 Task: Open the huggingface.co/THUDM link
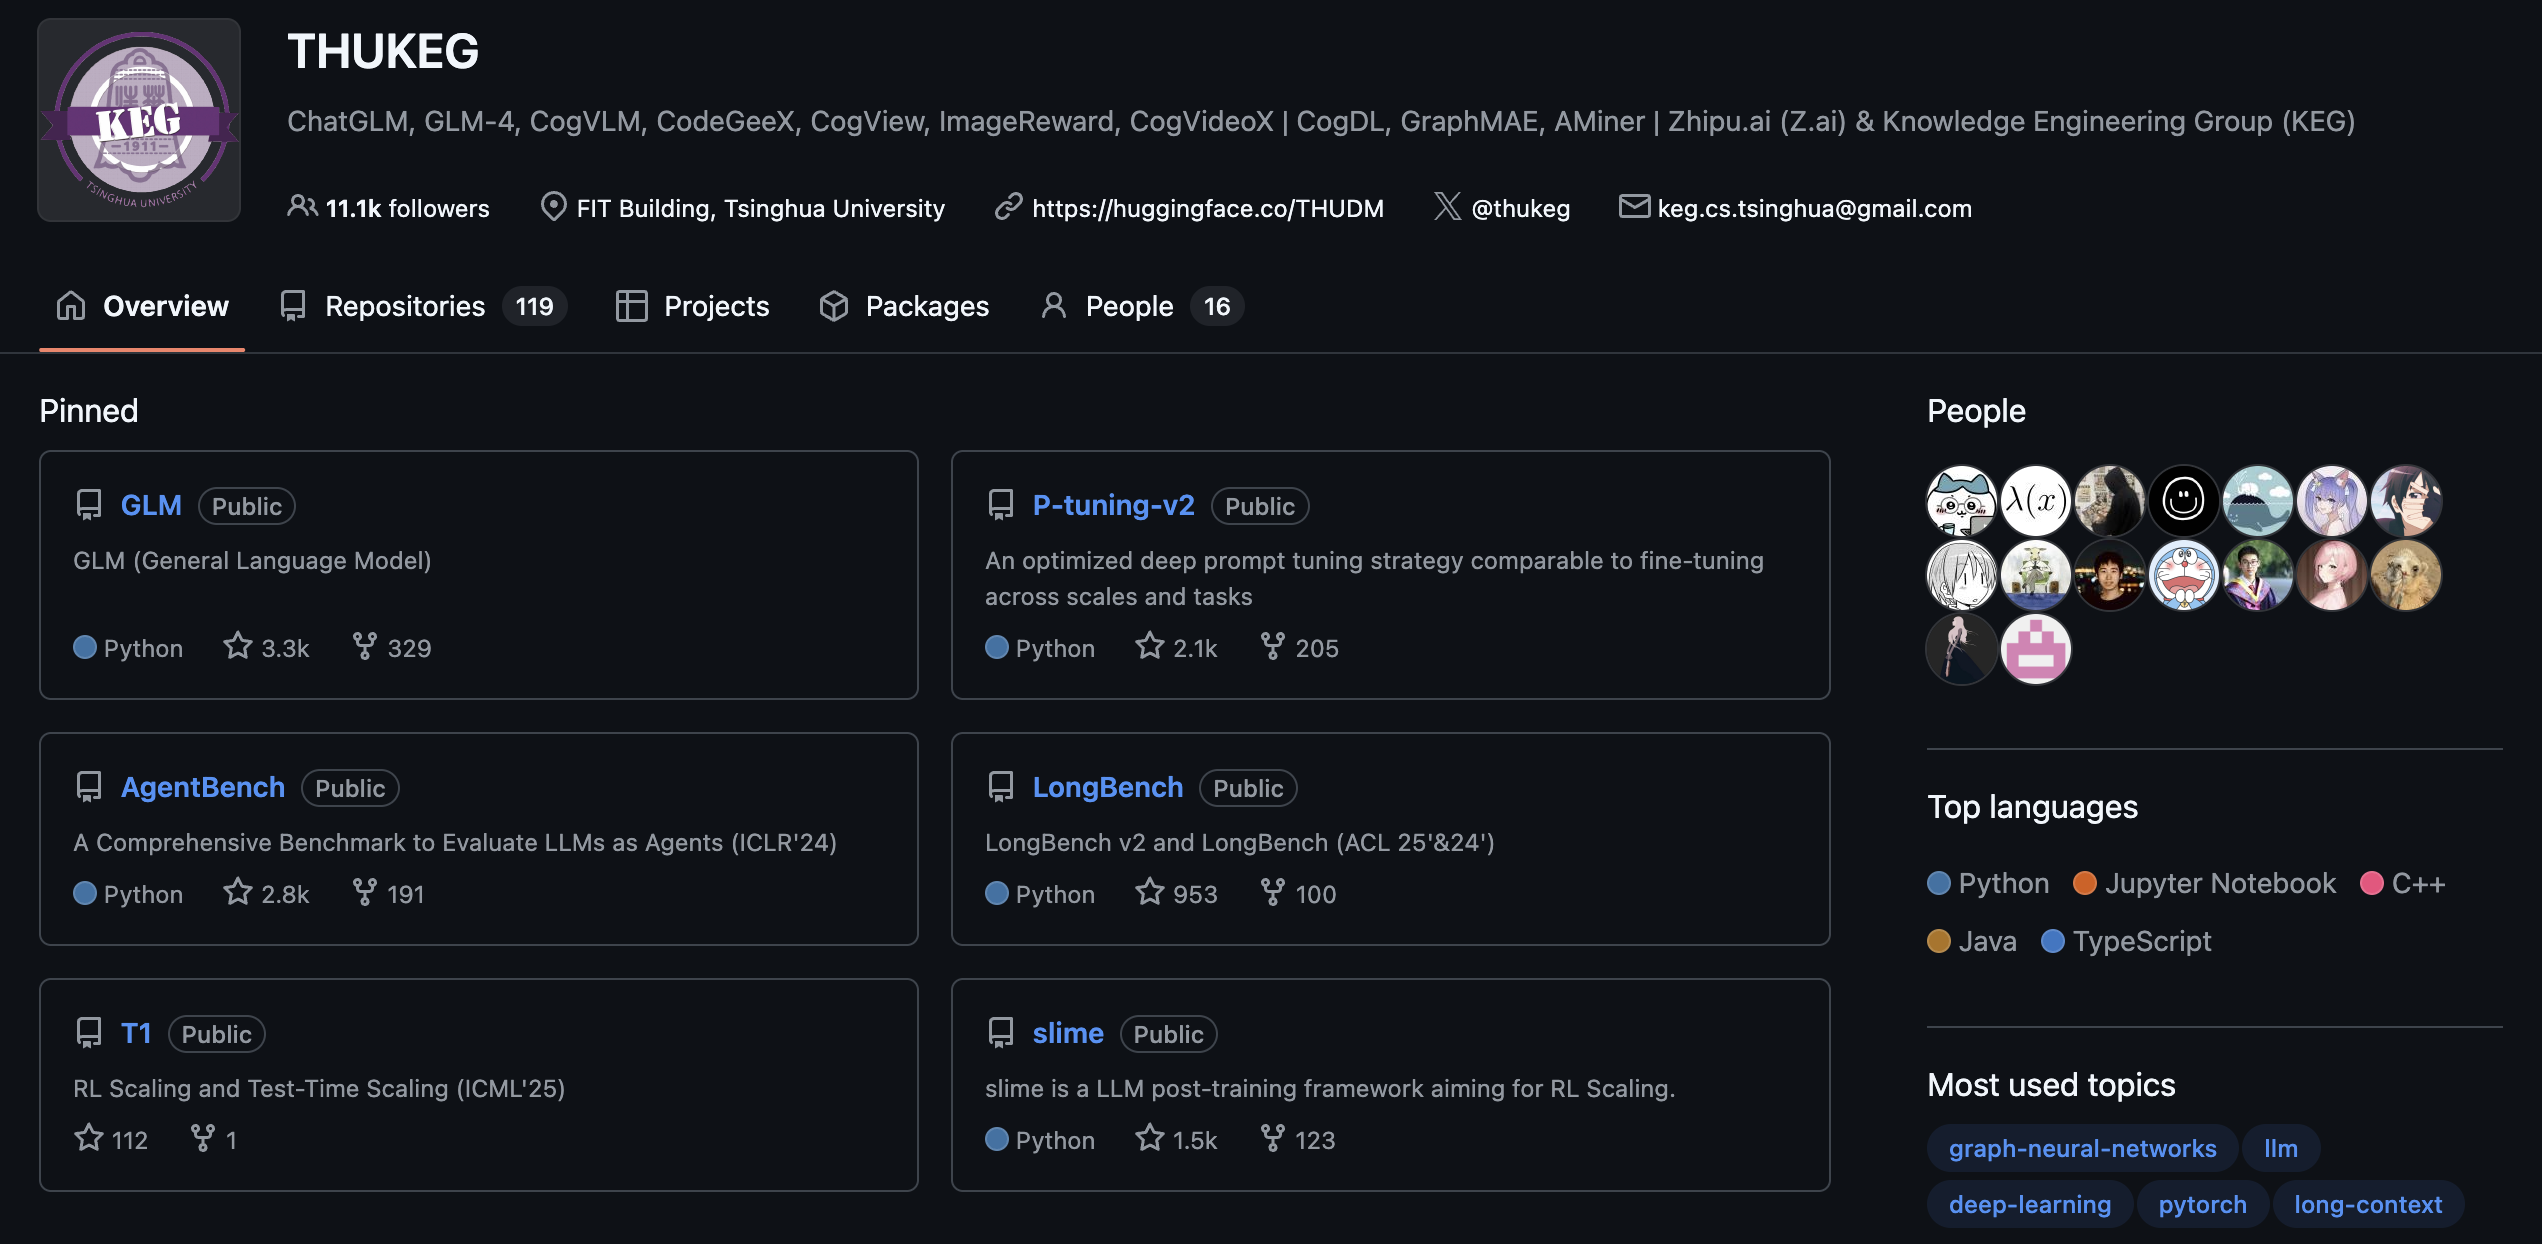pos(1208,208)
